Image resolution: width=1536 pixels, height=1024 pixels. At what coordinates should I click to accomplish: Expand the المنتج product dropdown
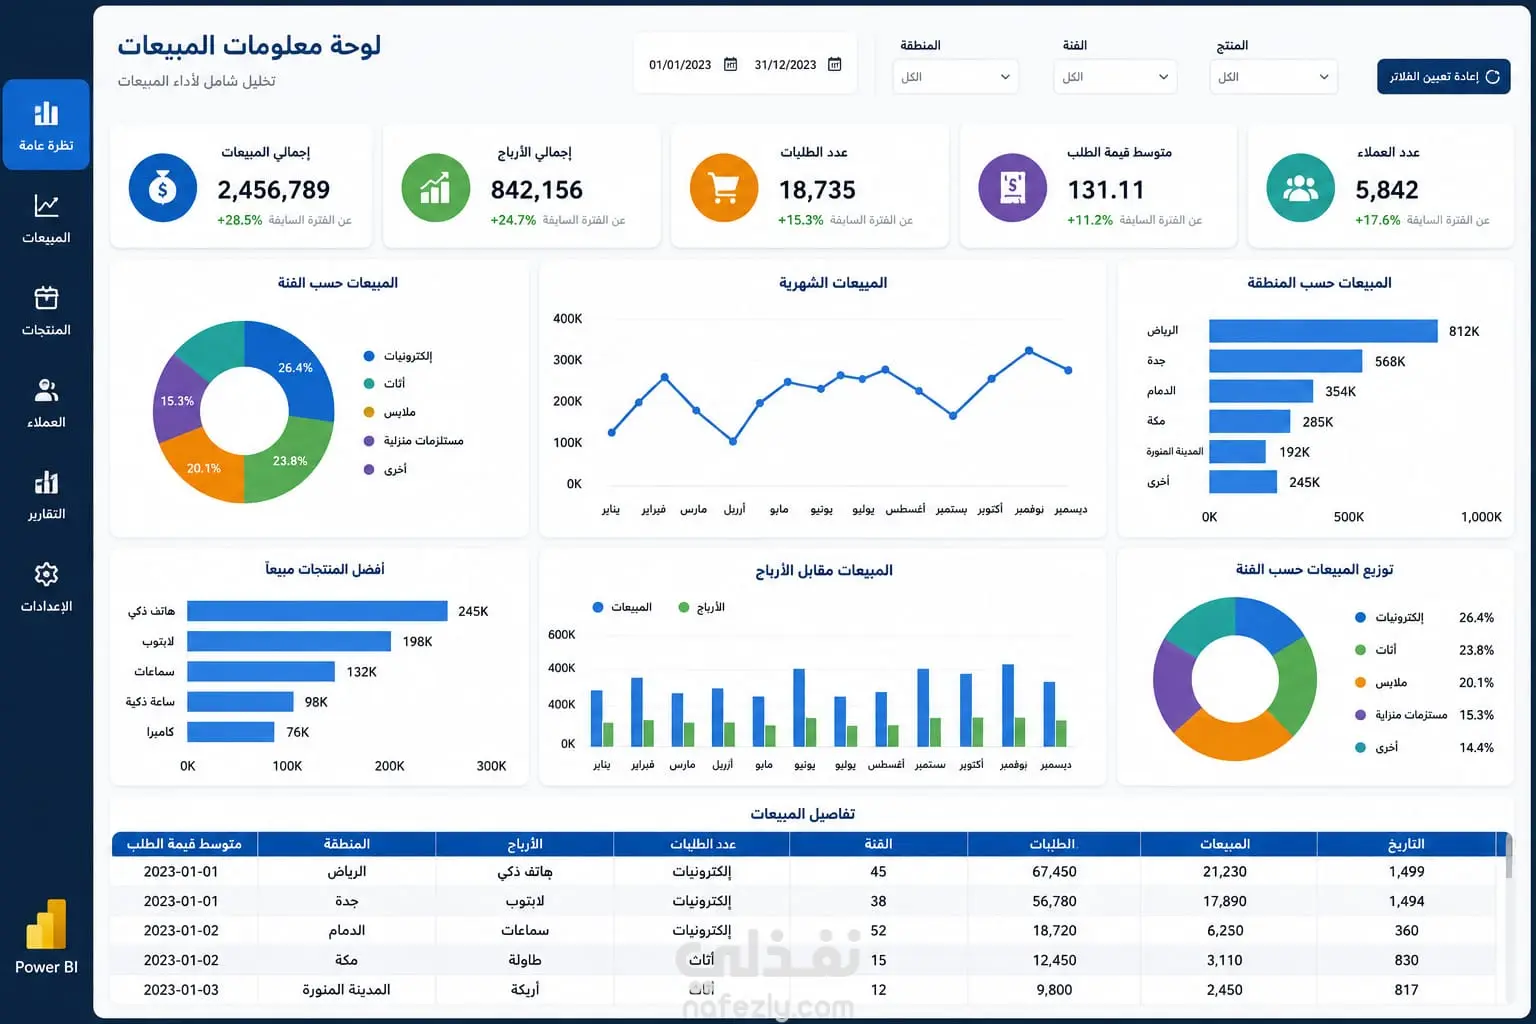(1274, 77)
